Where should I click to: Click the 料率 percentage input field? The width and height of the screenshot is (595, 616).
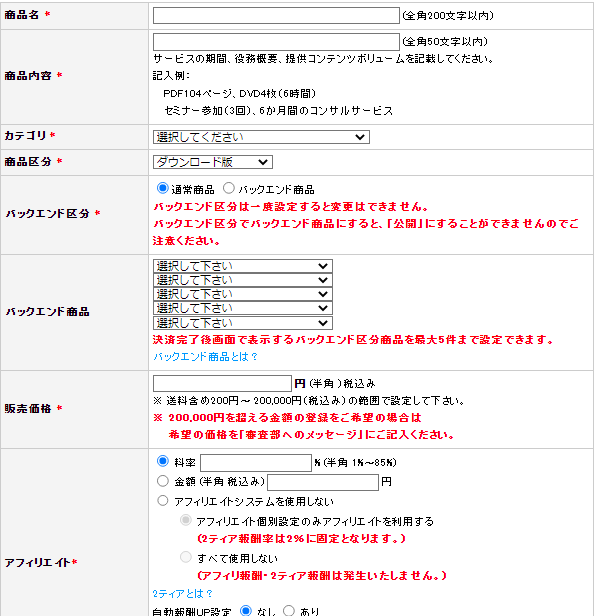tap(256, 463)
